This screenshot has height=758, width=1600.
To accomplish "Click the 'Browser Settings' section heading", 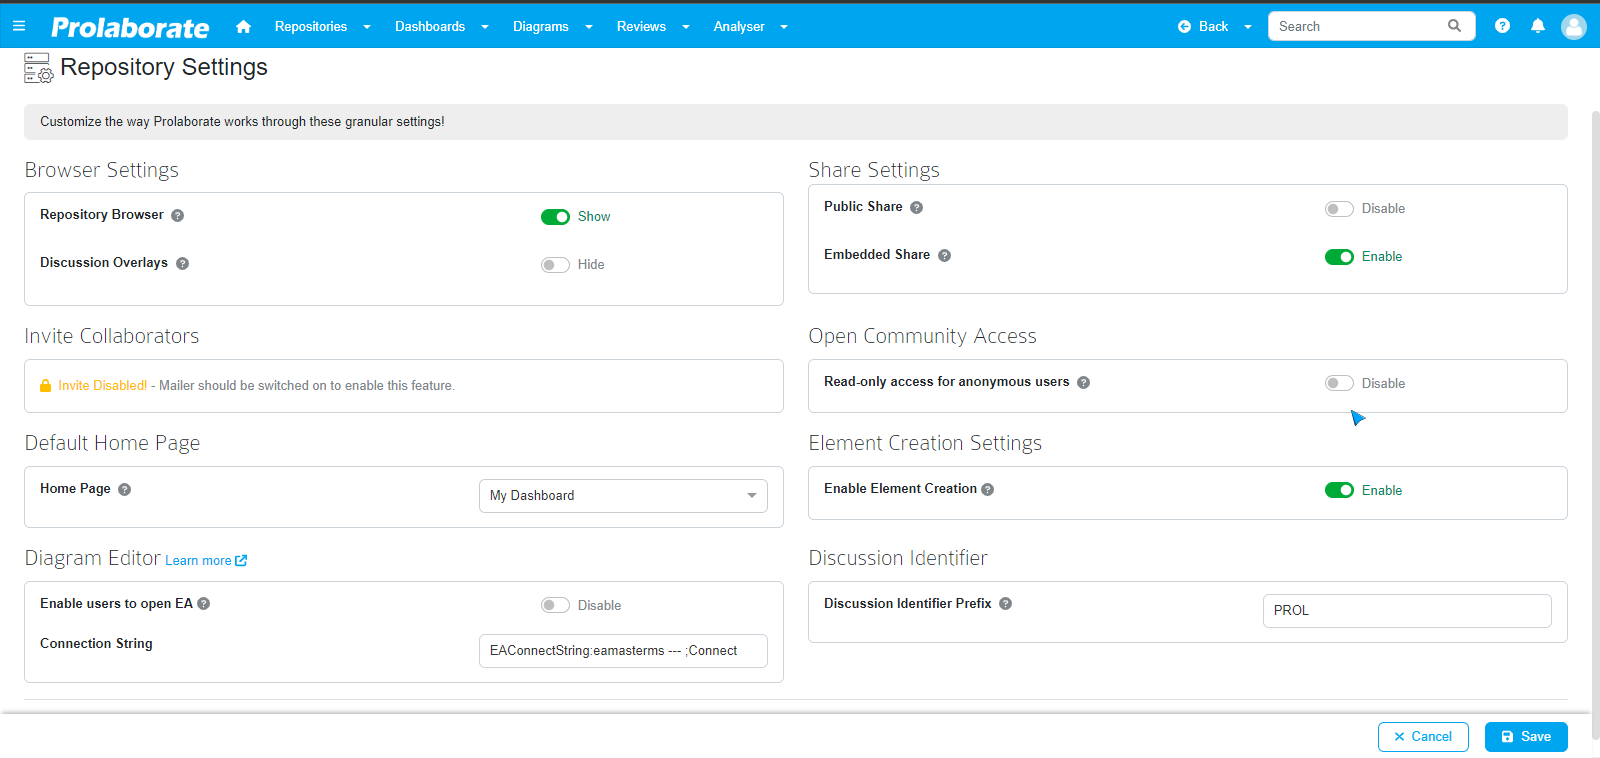I will tap(102, 170).
